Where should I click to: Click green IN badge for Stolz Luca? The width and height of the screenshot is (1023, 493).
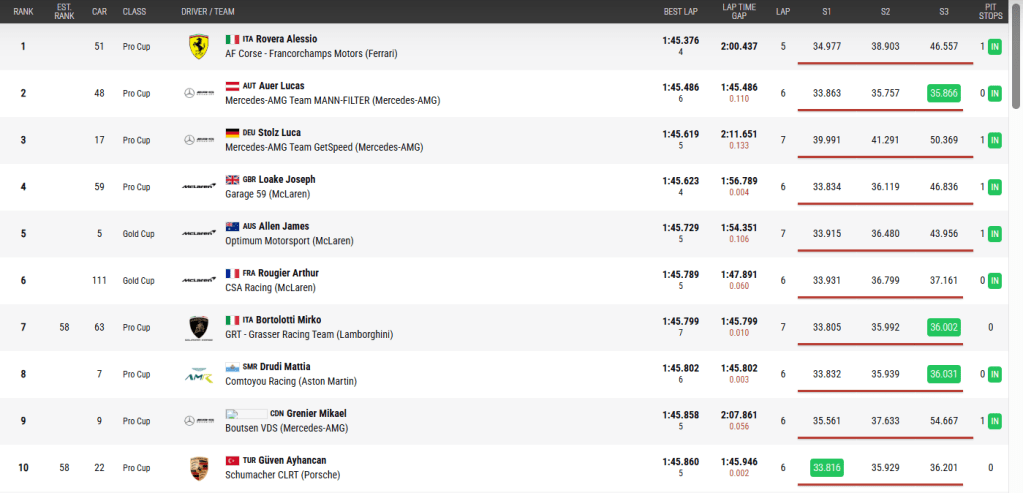click(x=995, y=140)
